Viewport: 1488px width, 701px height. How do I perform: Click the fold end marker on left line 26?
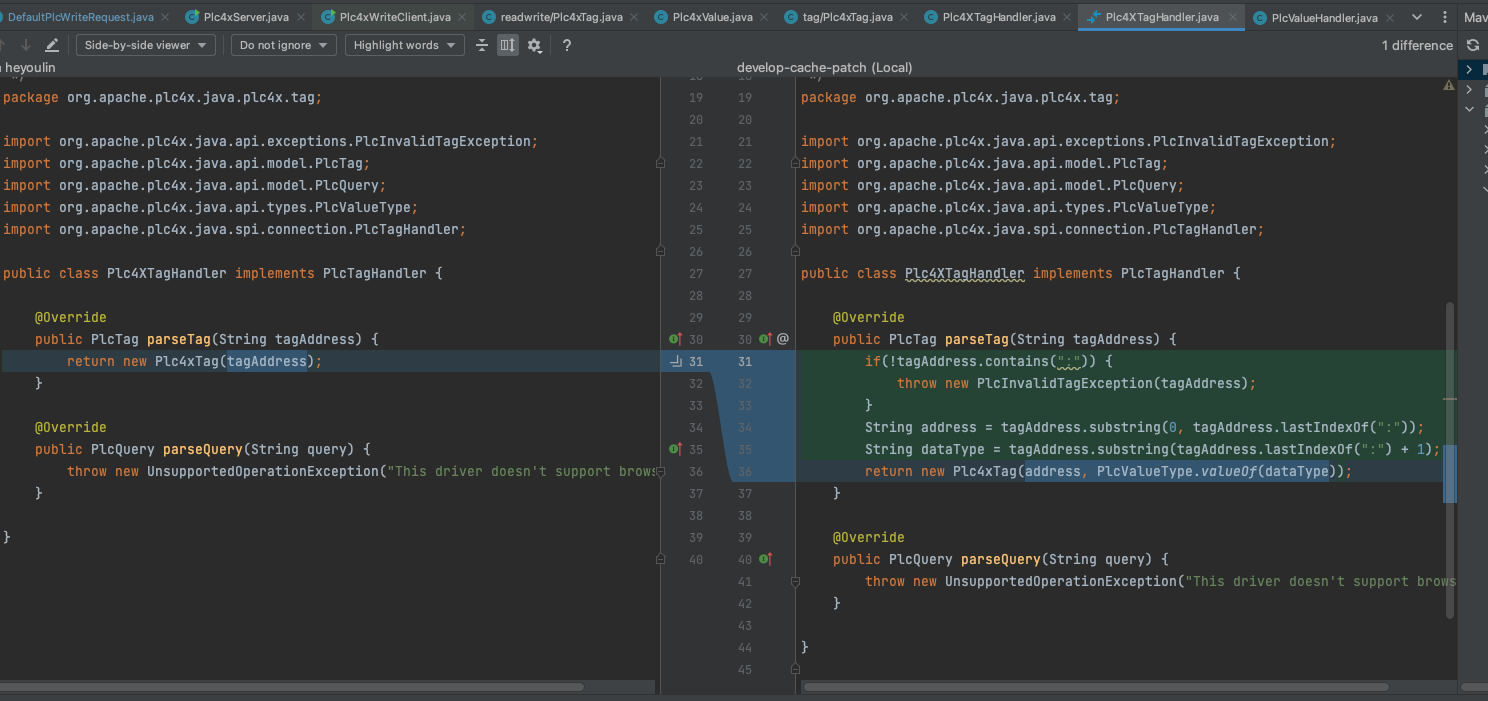tap(660, 251)
